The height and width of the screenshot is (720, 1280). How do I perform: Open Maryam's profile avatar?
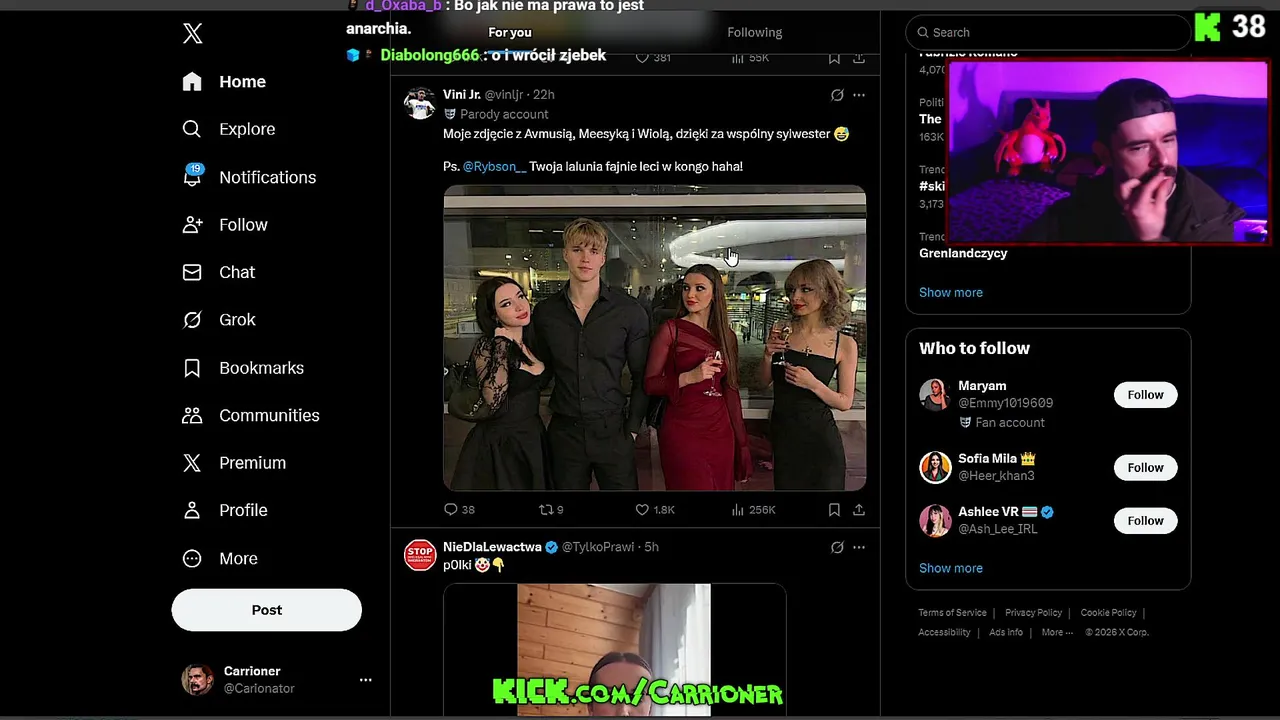(x=935, y=395)
